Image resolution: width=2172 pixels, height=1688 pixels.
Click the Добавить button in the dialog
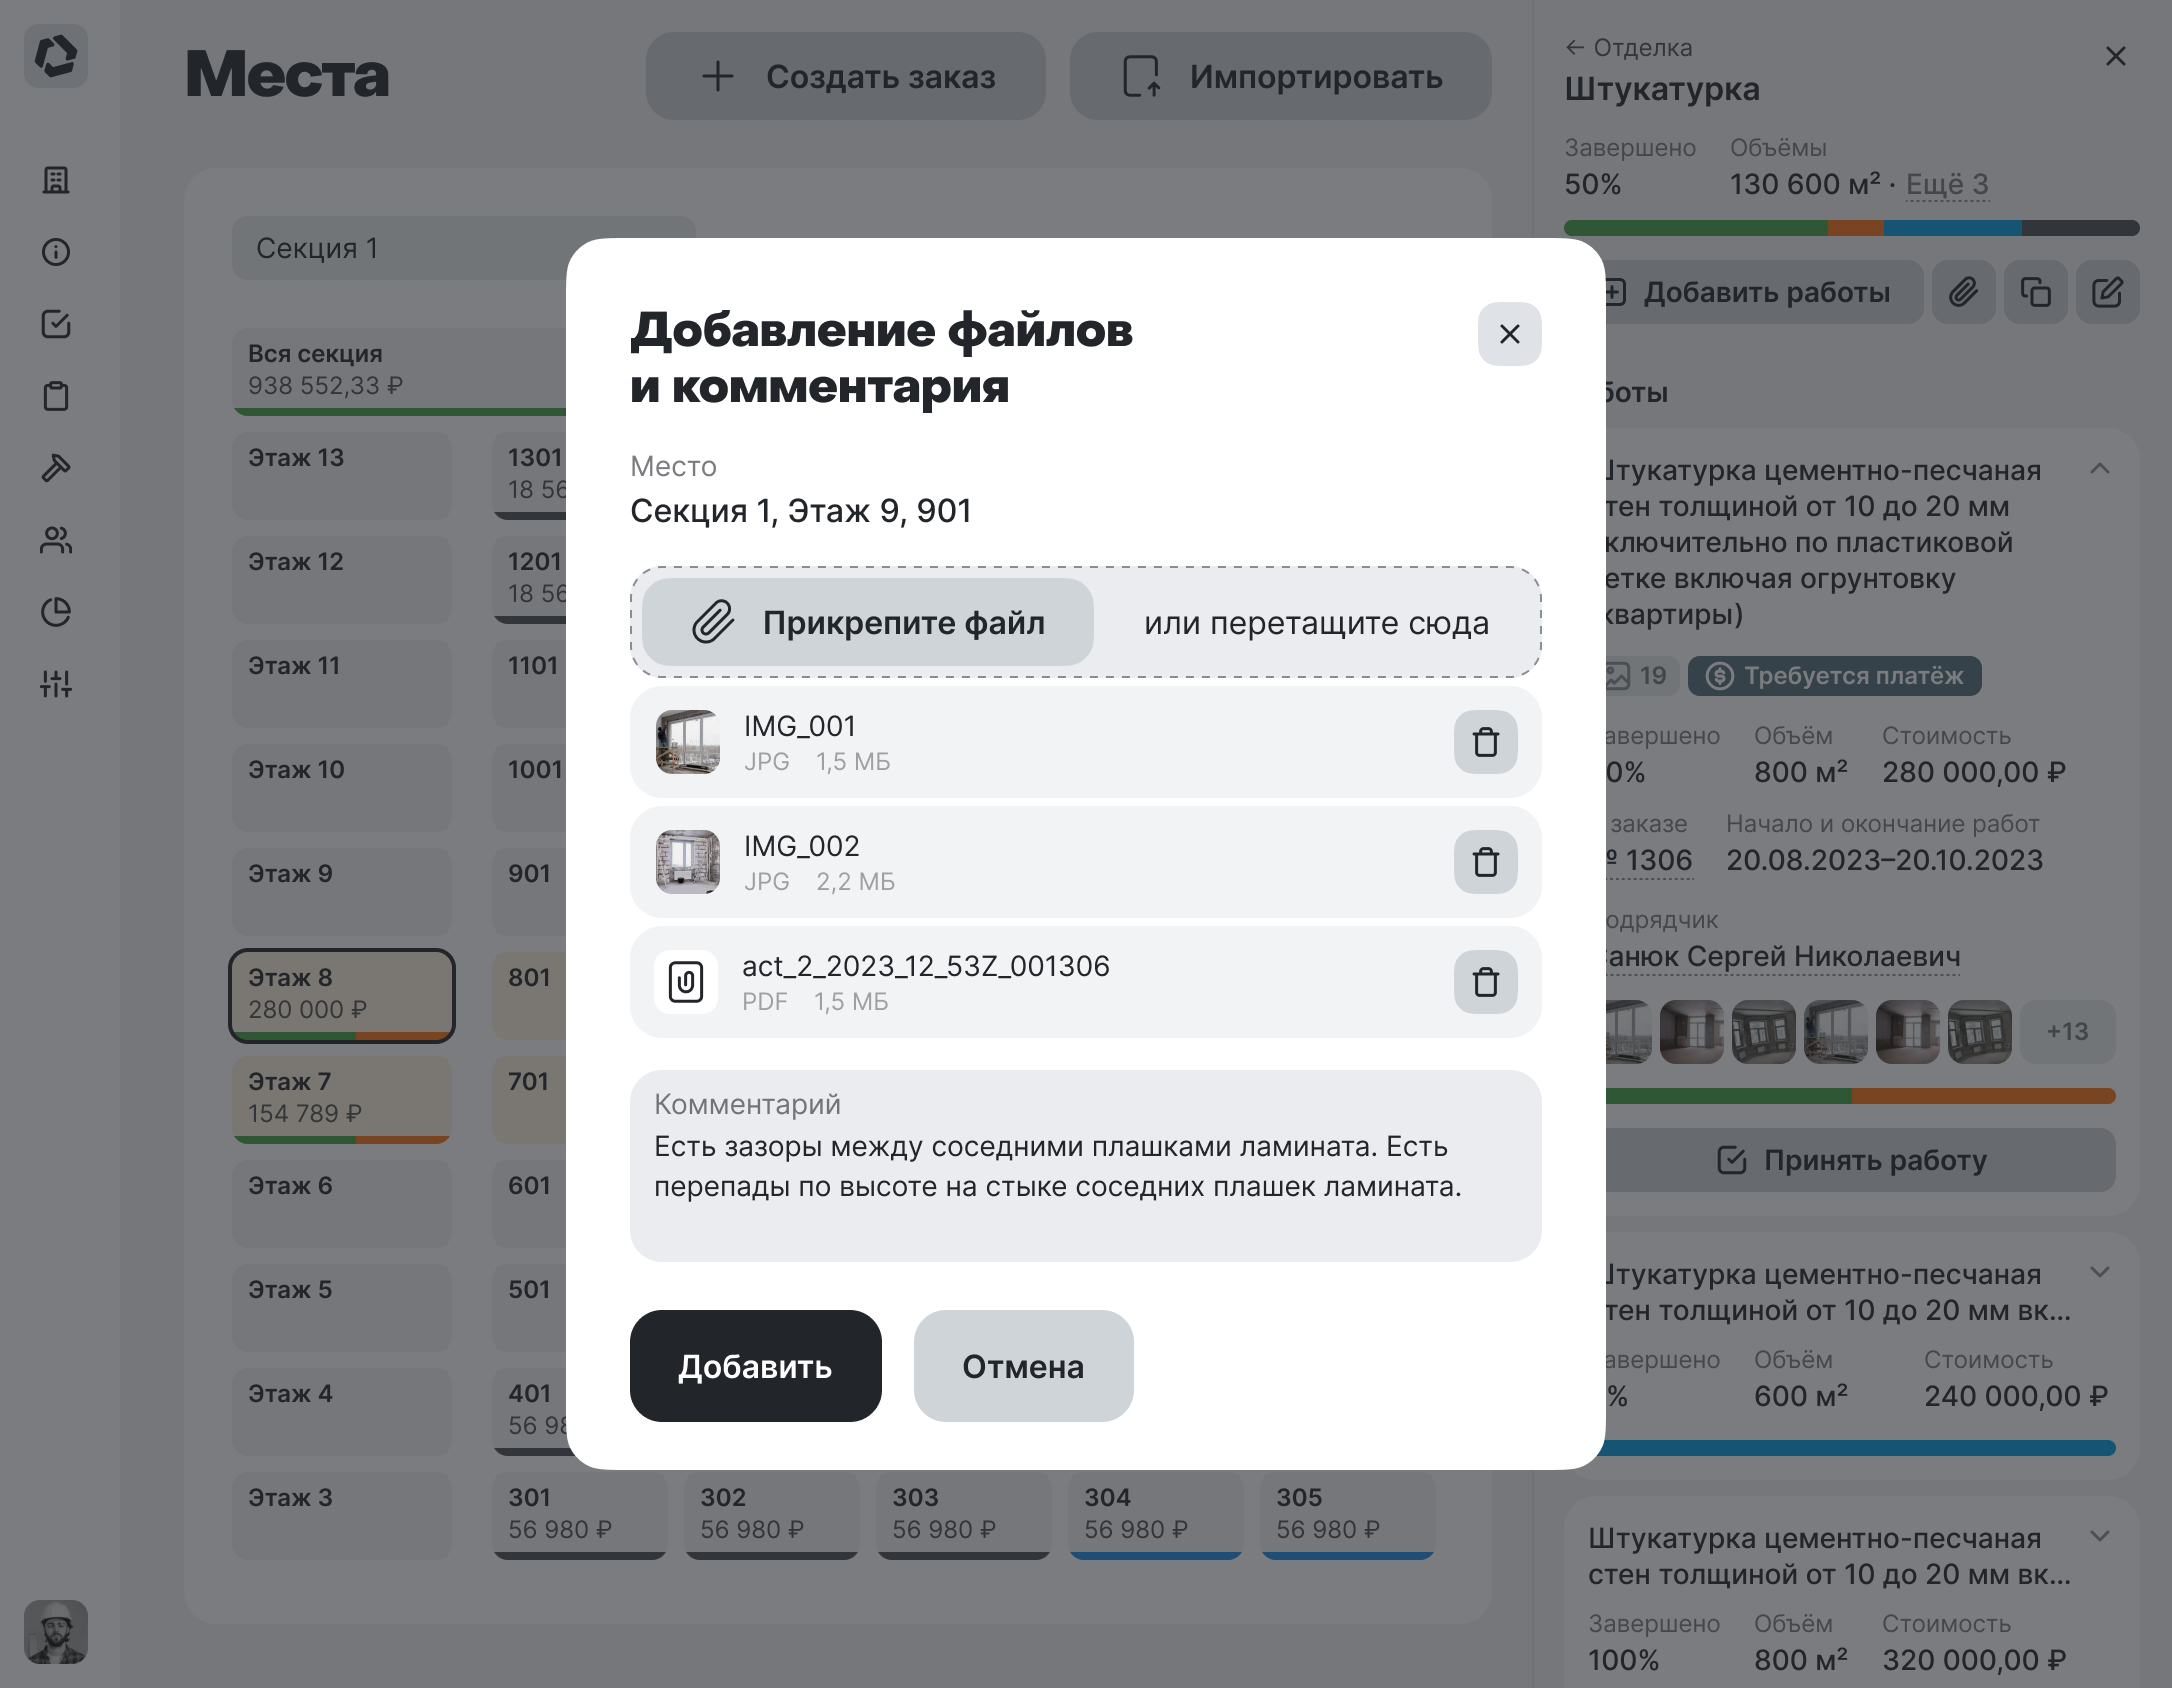click(755, 1366)
